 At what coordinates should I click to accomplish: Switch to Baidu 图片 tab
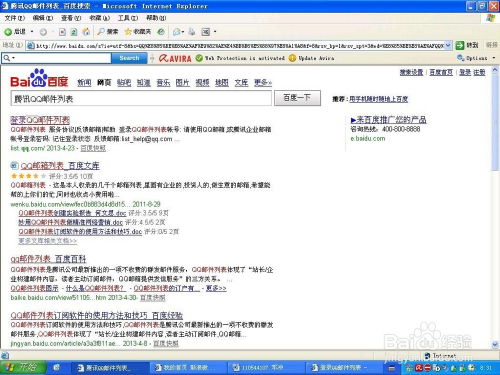[x=183, y=82]
